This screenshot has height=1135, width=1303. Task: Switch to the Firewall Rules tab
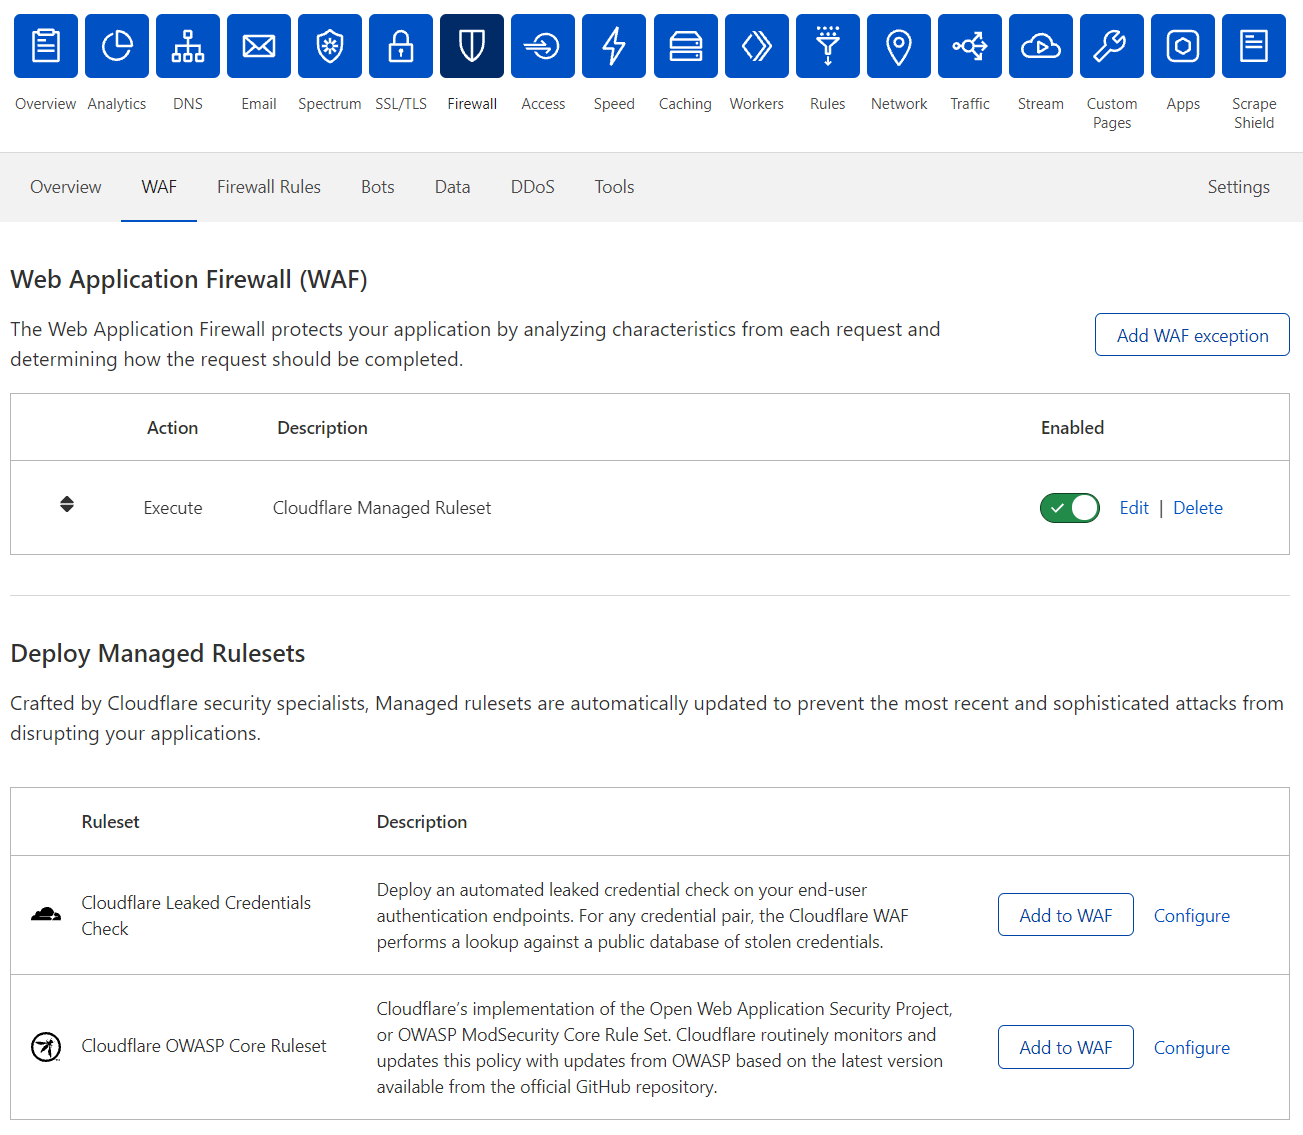[268, 187]
